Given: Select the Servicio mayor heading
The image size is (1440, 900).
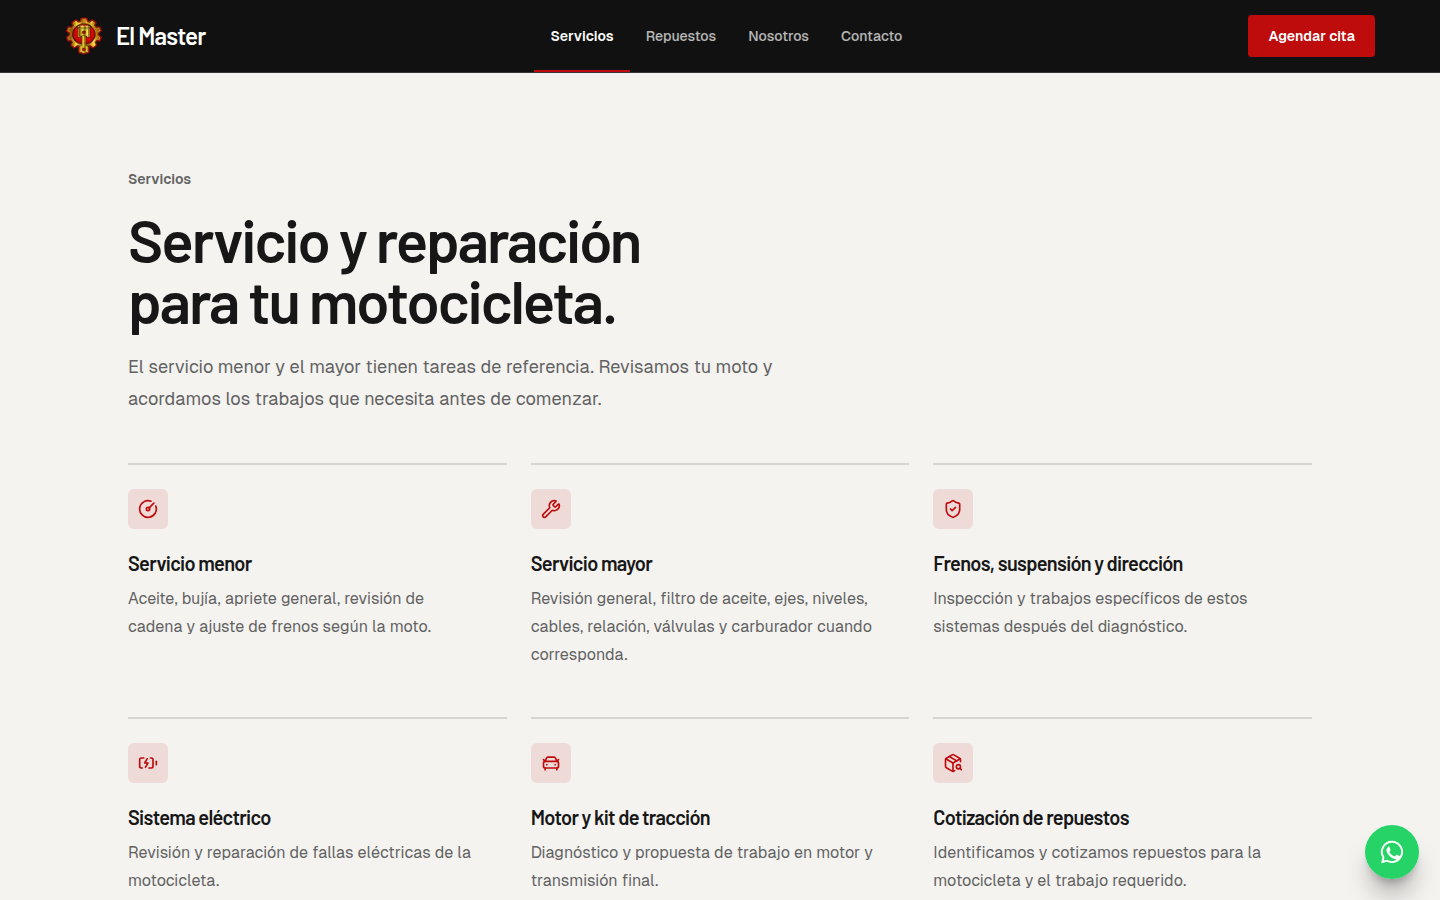Looking at the screenshot, I should [591, 564].
